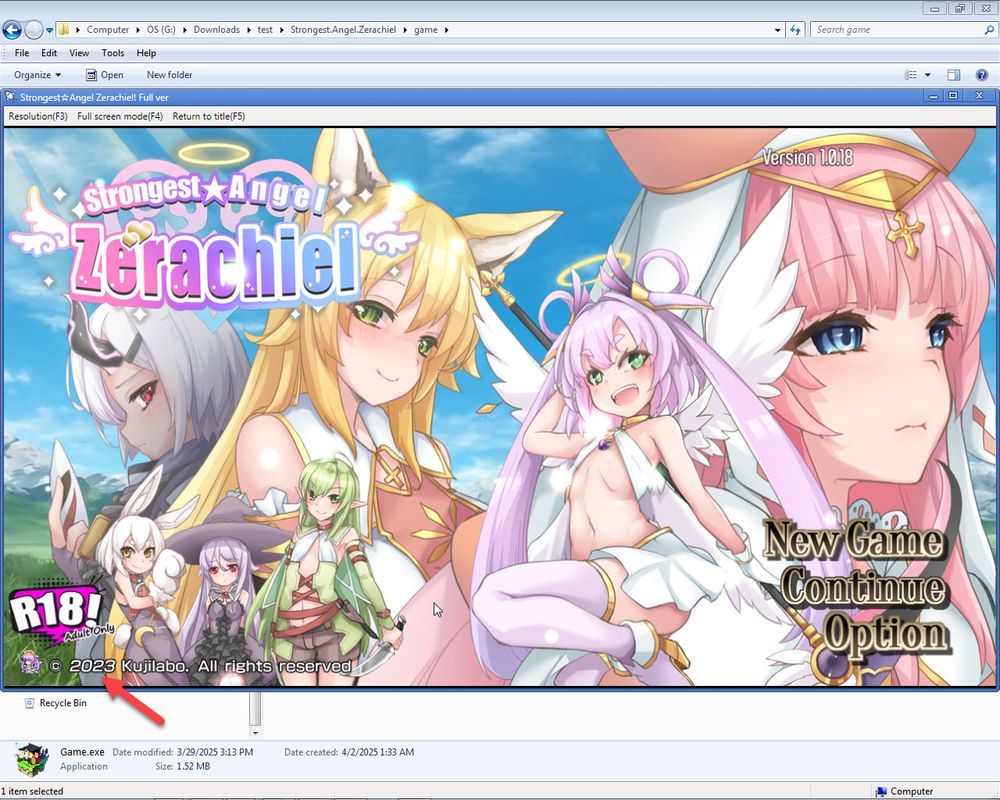Select Continue on title screen
The height and width of the screenshot is (800, 1000).
click(x=863, y=587)
